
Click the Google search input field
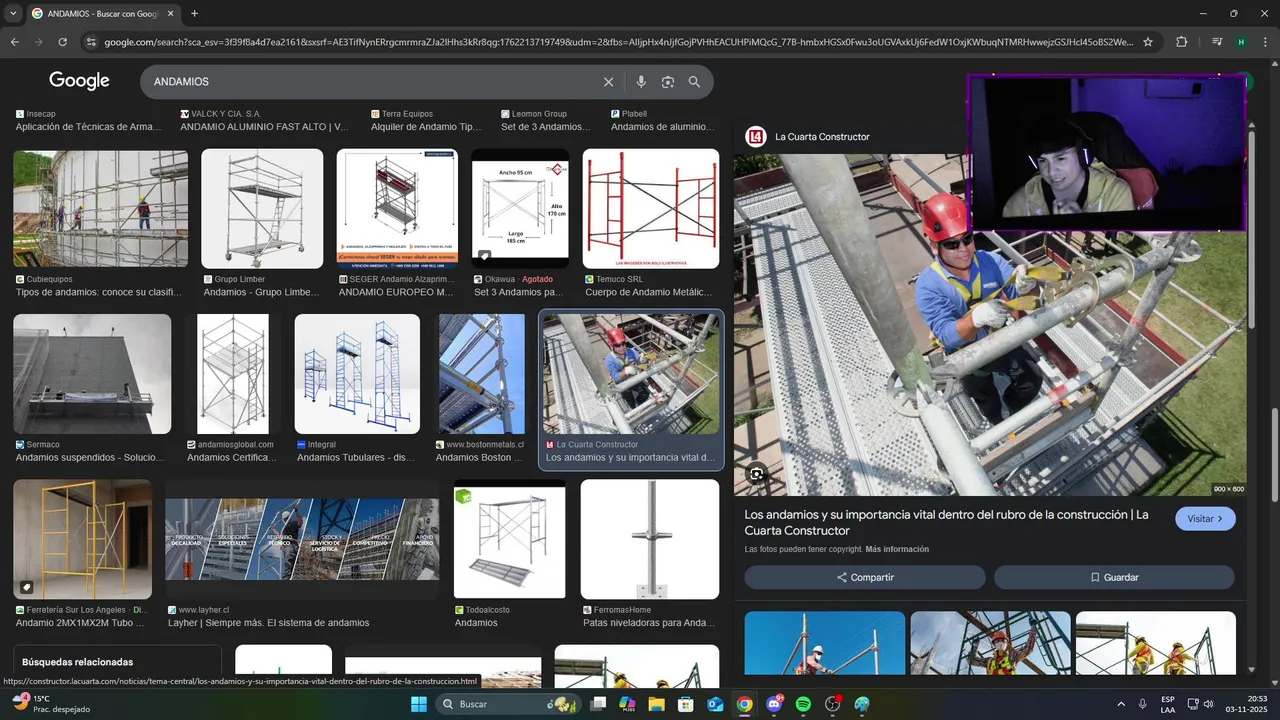coord(370,82)
